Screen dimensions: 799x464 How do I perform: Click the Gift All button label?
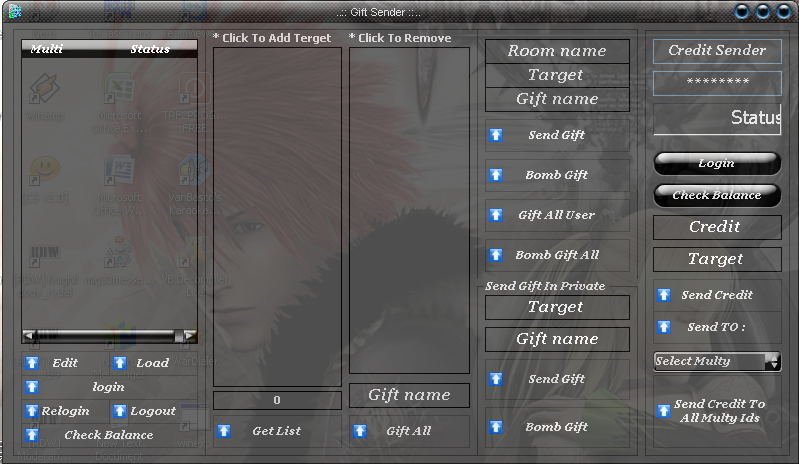pyautogui.click(x=408, y=431)
